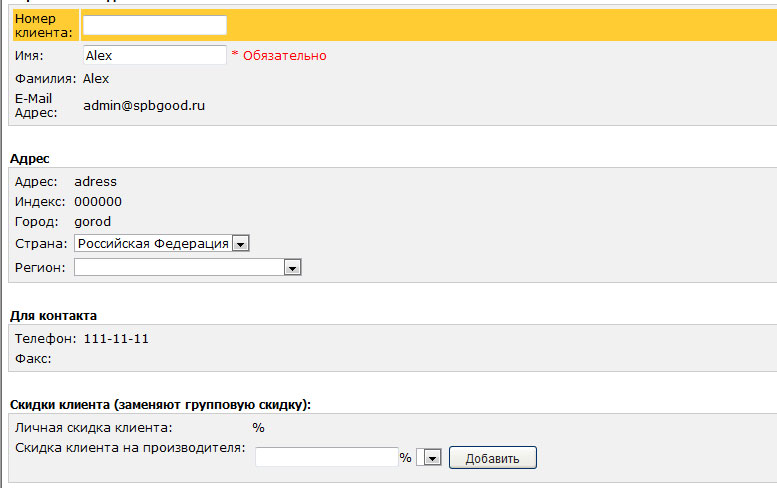
Task: Click the Факс label
Action: pyautogui.click(x=32, y=357)
